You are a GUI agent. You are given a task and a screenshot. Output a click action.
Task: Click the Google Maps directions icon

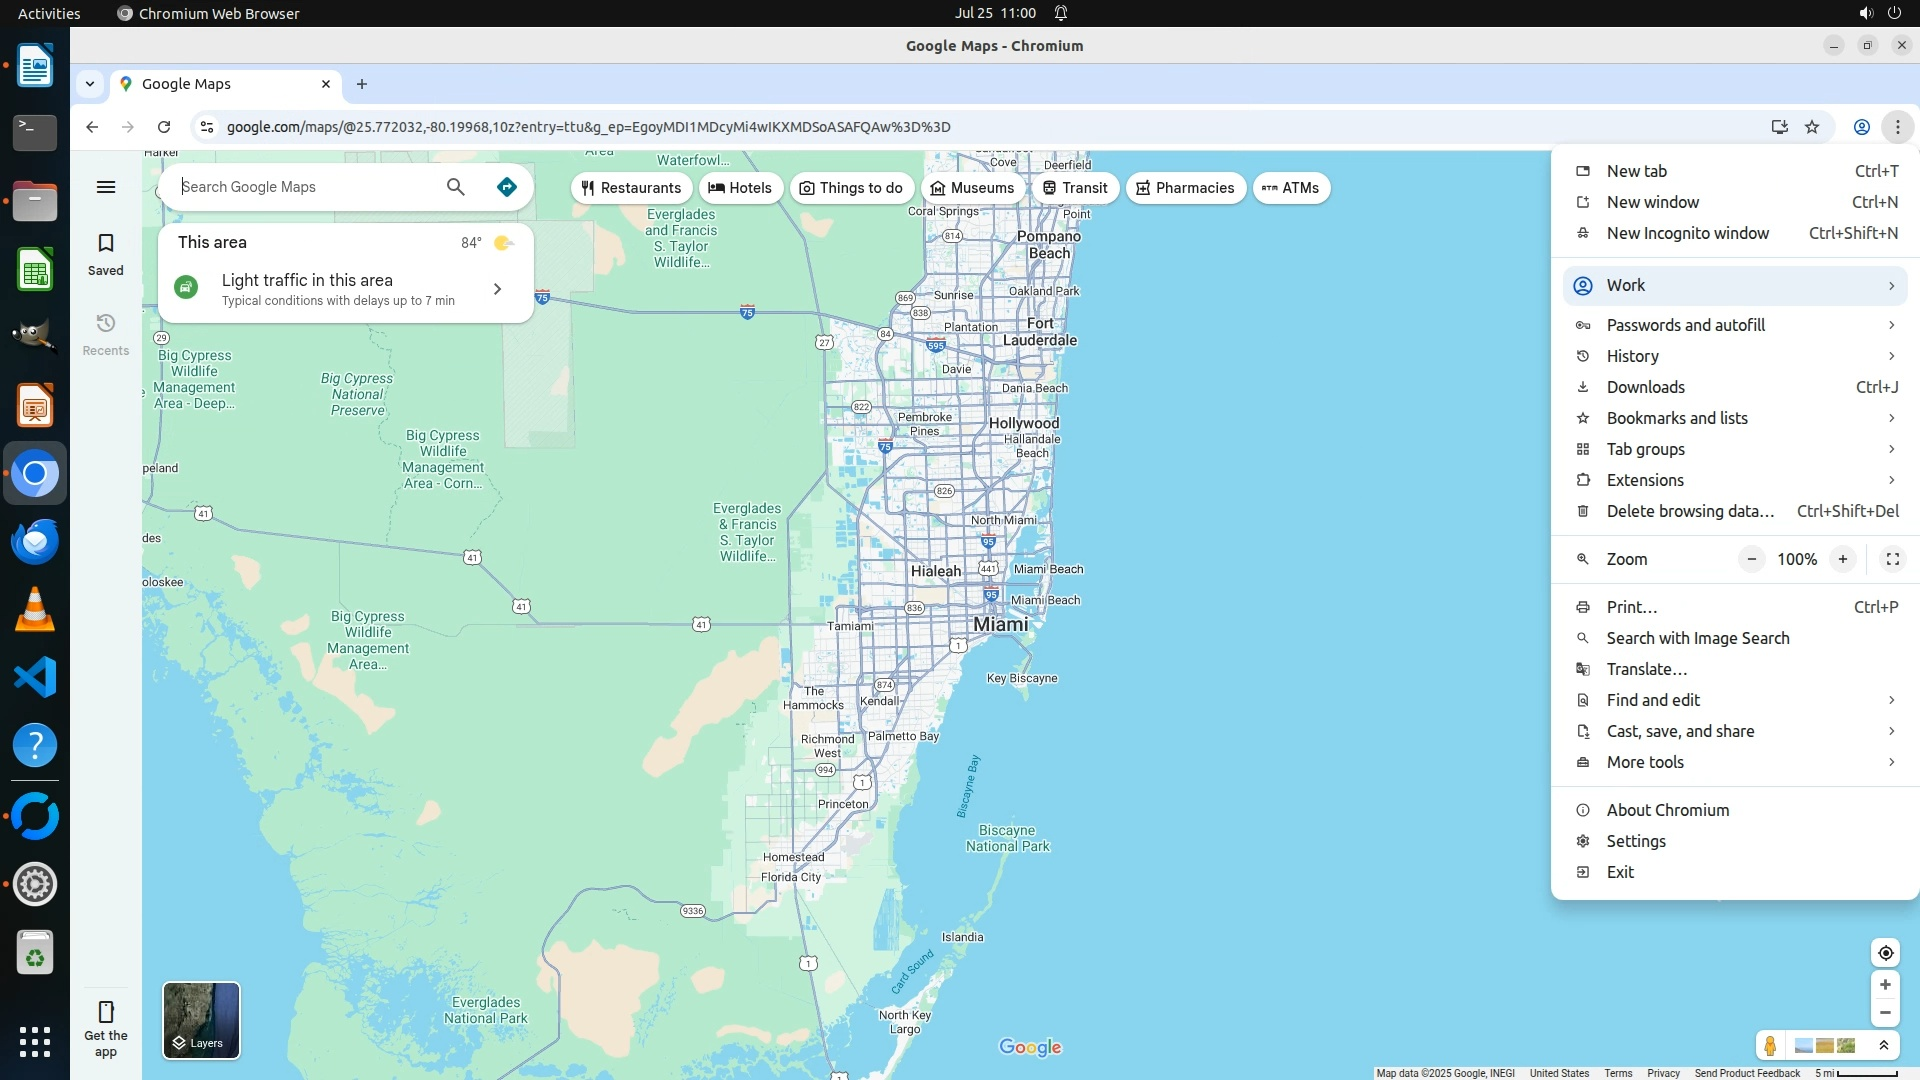coord(507,187)
